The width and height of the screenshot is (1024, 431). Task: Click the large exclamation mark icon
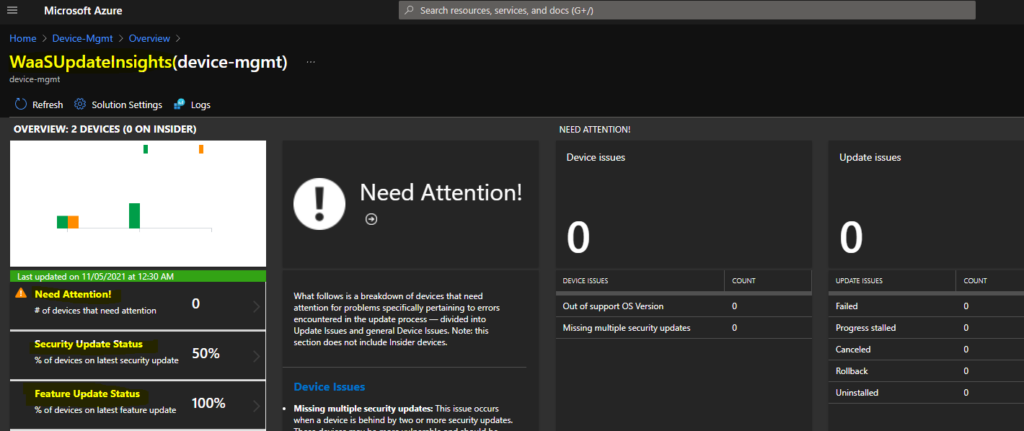click(x=319, y=203)
